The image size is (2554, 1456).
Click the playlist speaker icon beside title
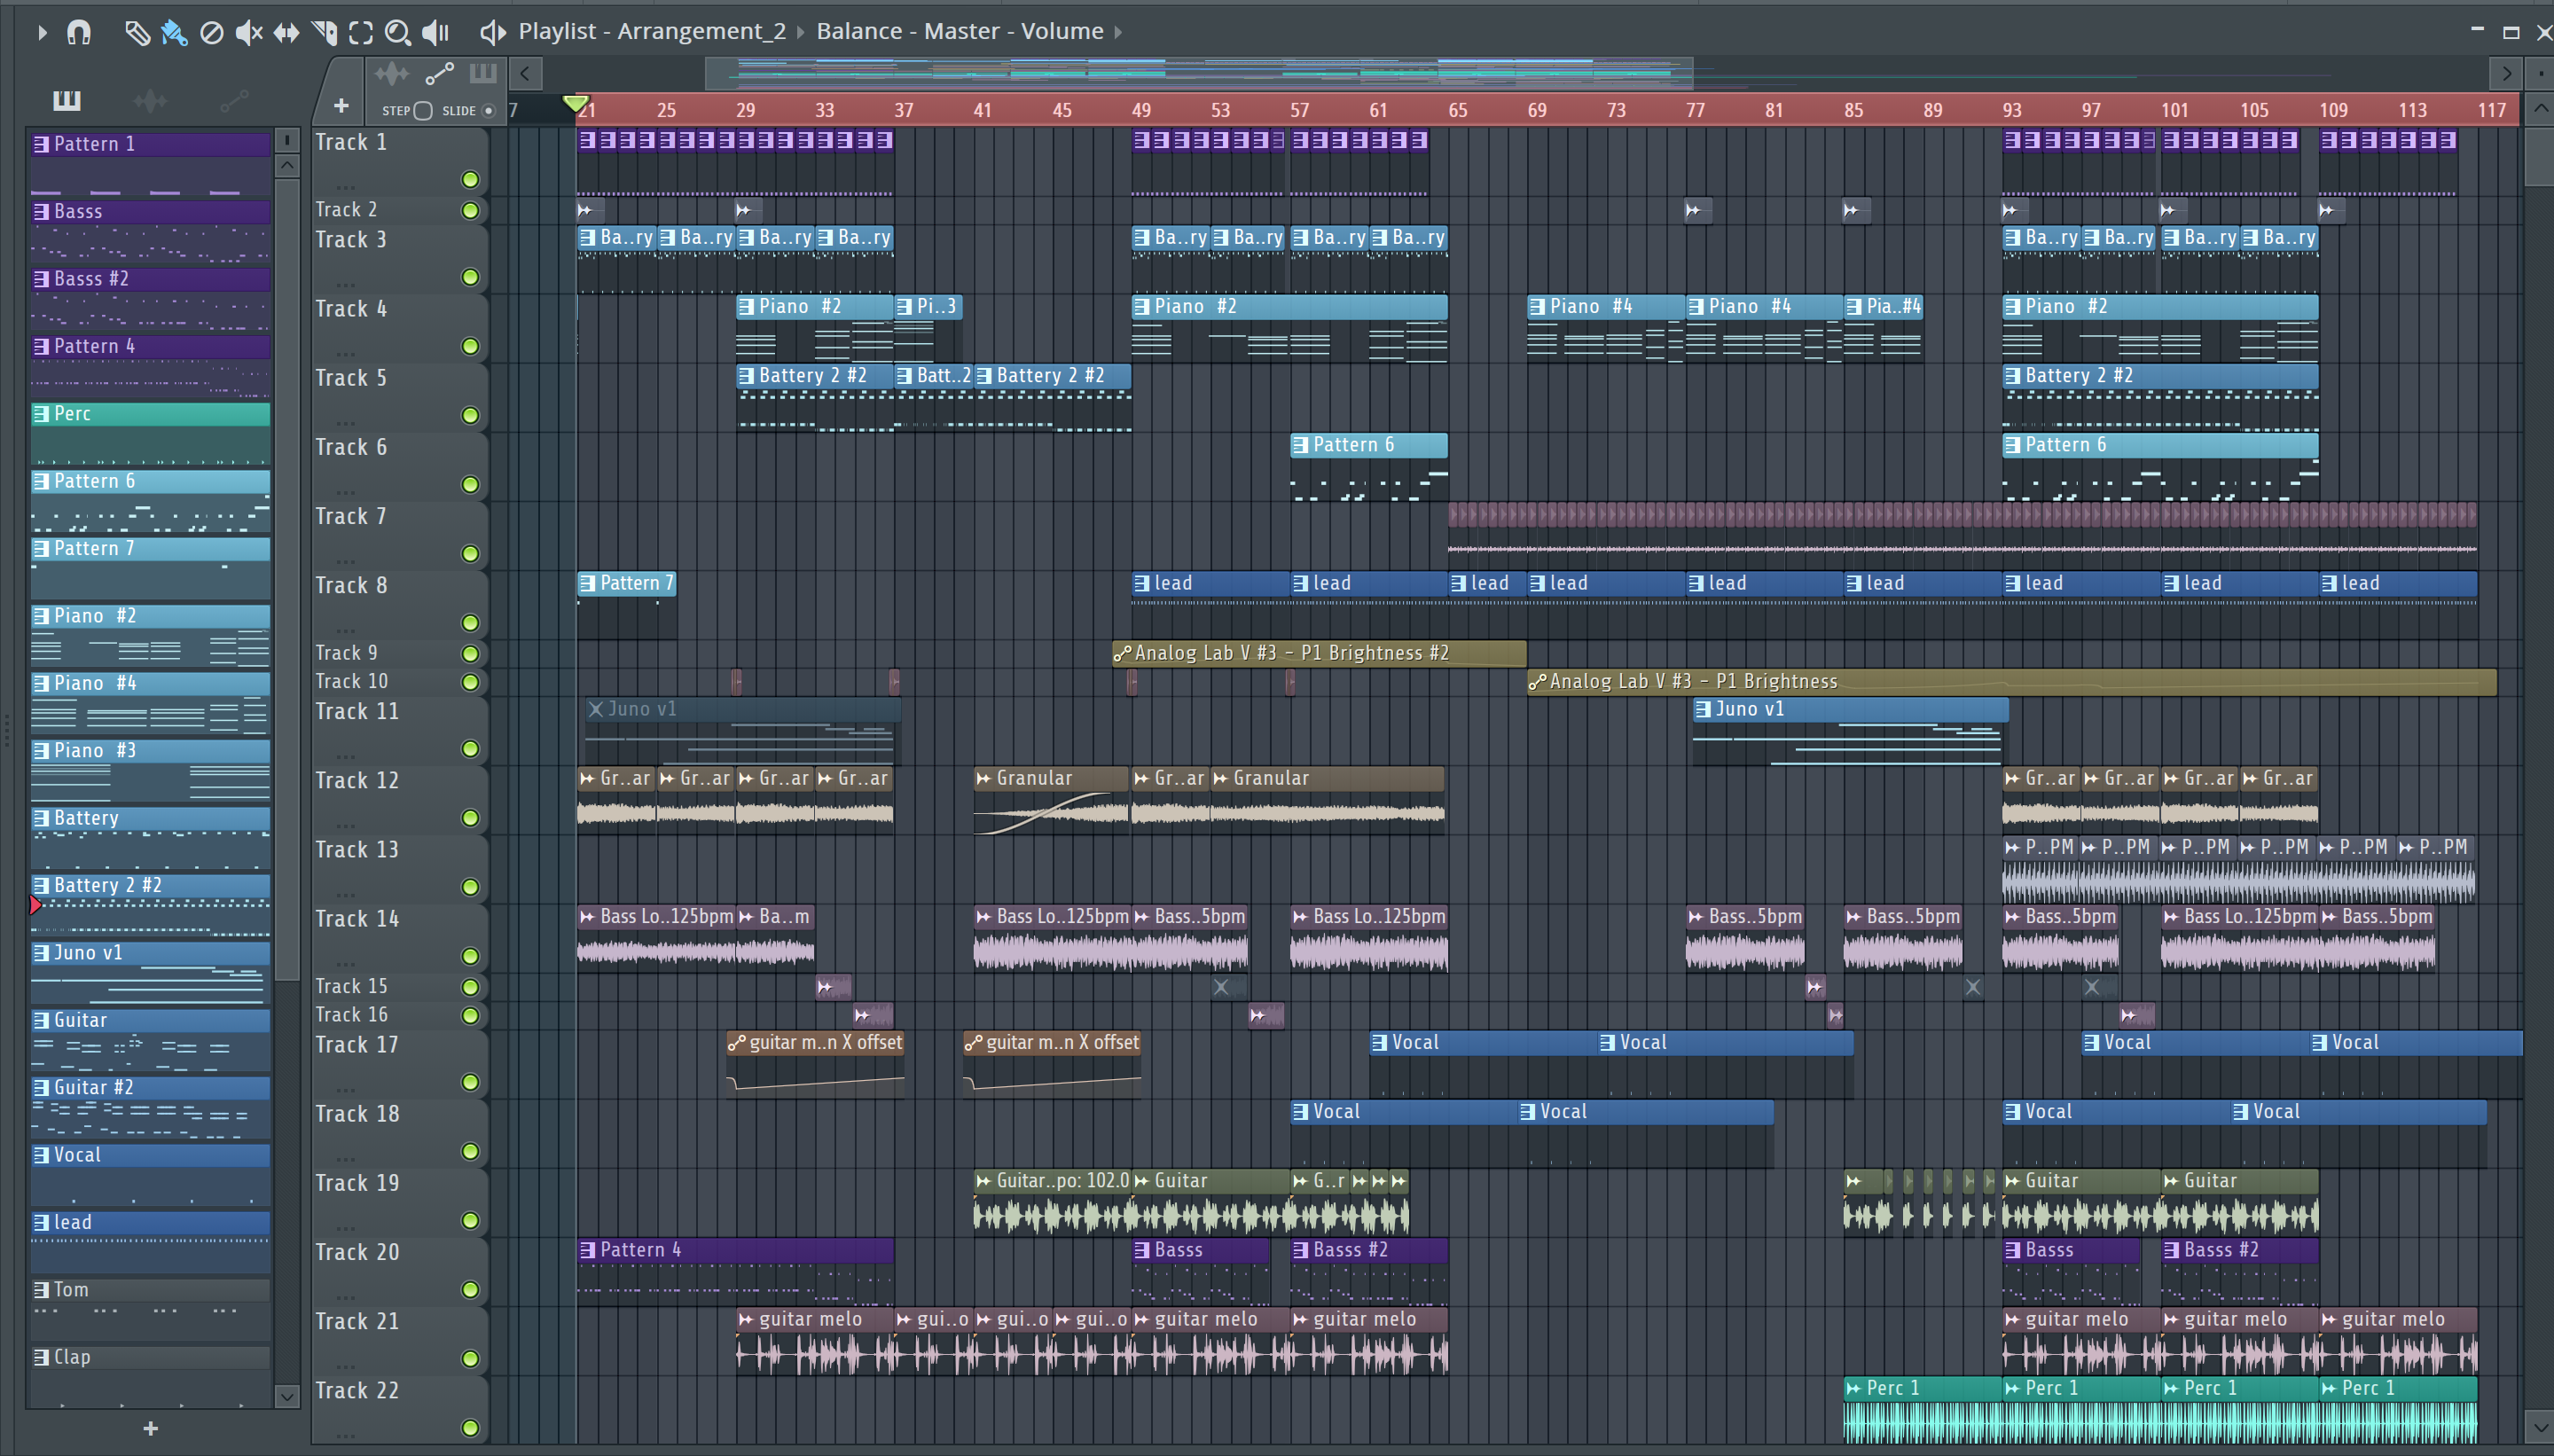pyautogui.click(x=492, y=33)
